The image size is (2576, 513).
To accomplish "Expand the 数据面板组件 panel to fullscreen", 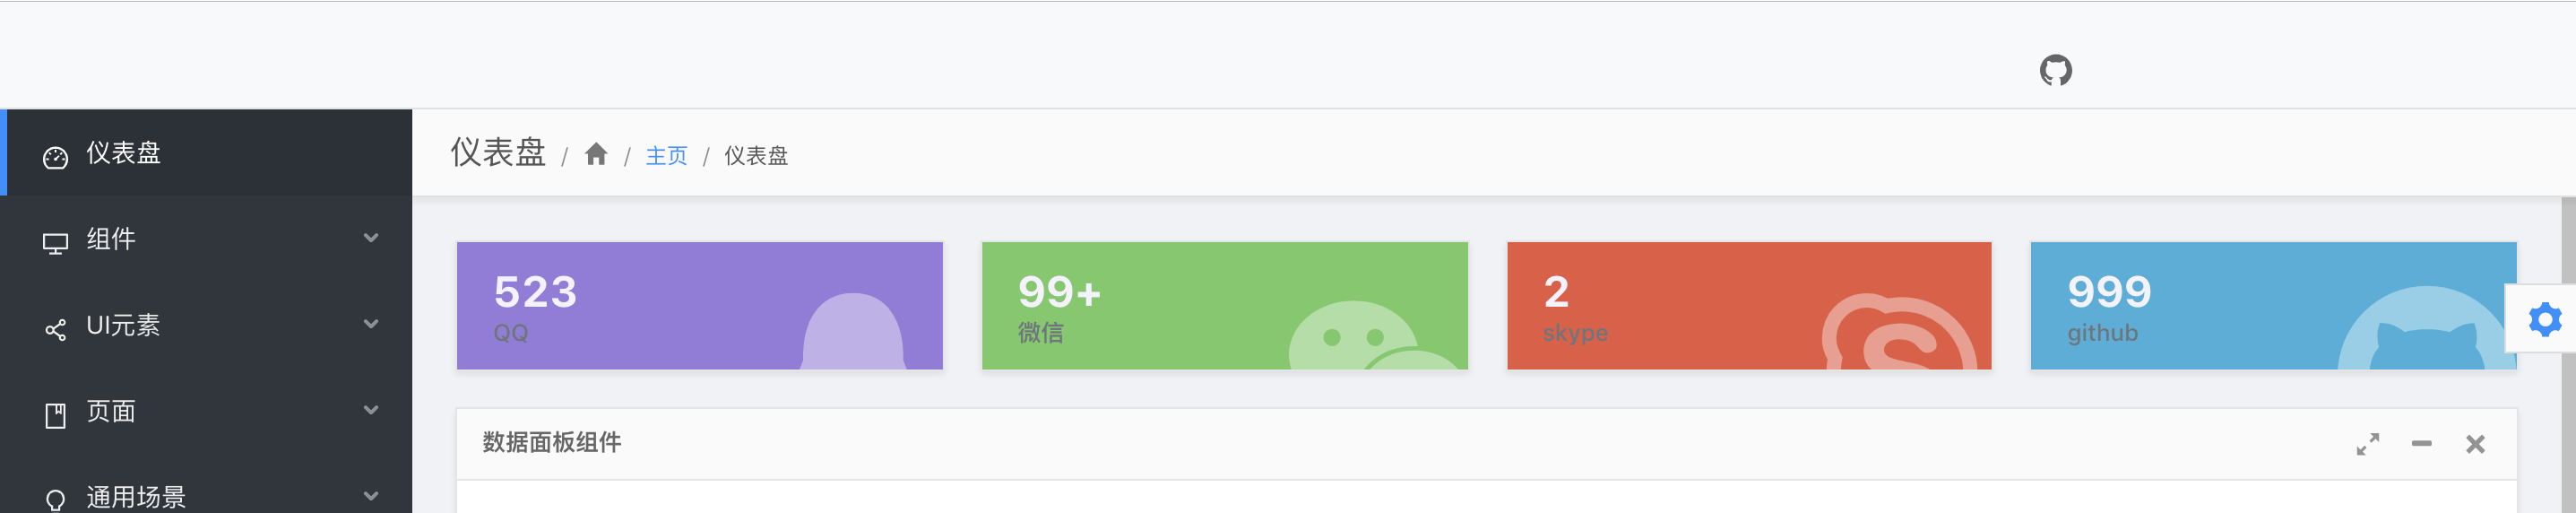I will [x=2367, y=443].
